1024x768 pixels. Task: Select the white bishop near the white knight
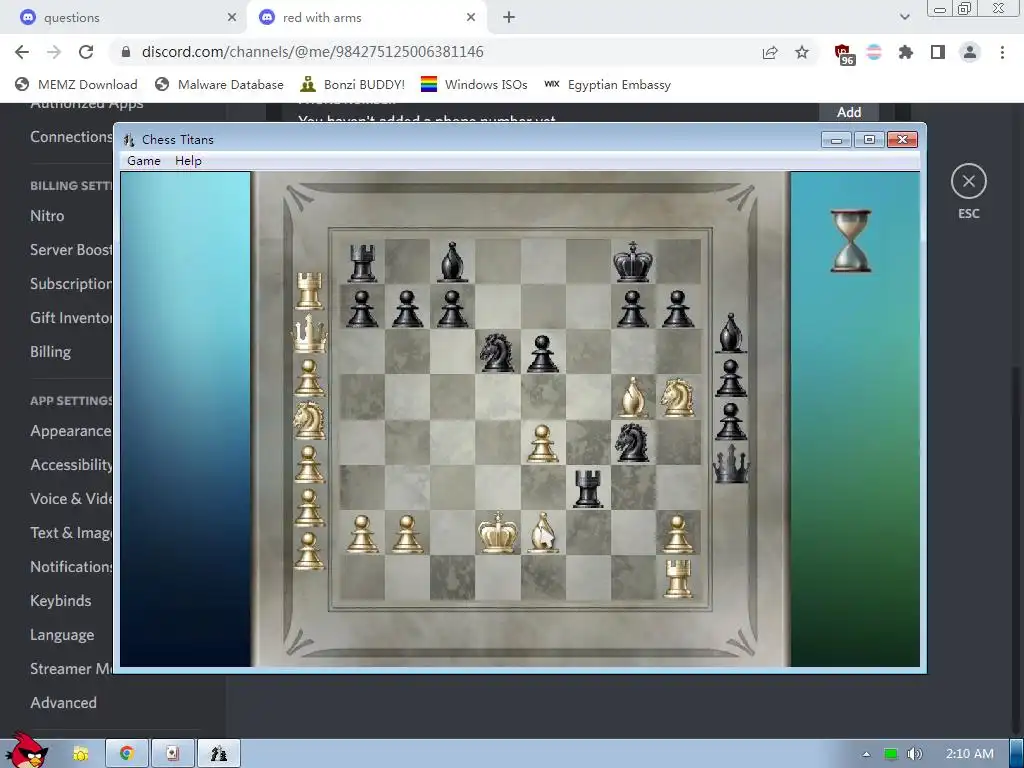(x=633, y=397)
